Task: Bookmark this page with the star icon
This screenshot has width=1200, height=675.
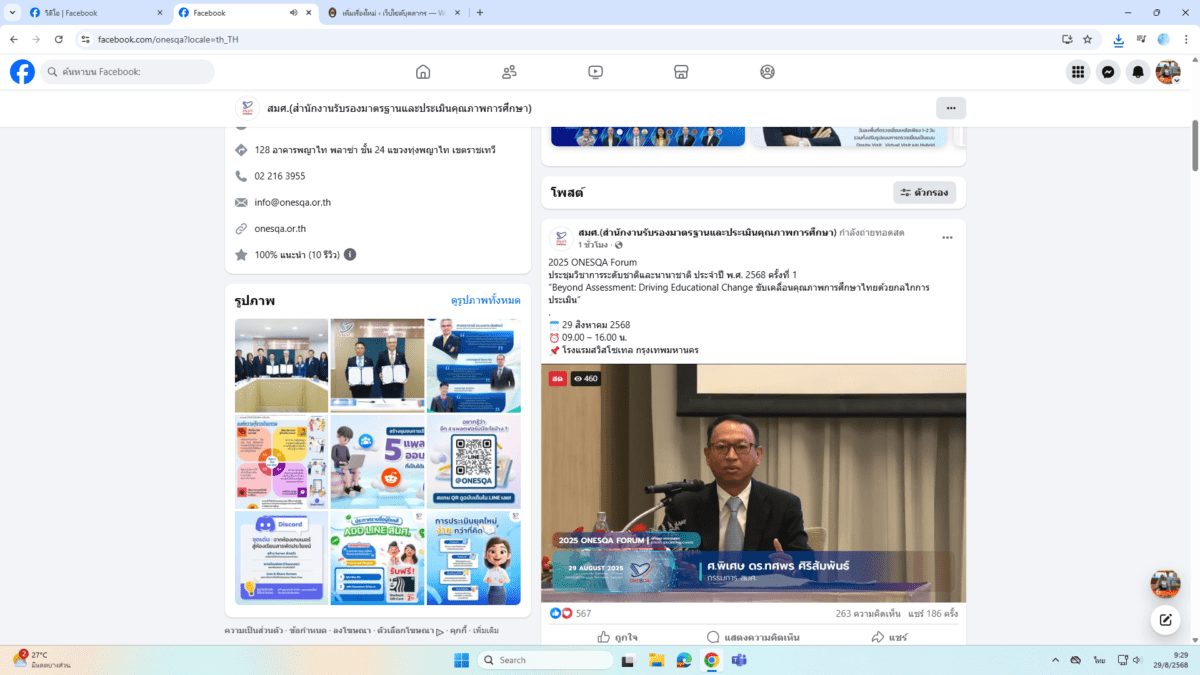Action: 1087,39
